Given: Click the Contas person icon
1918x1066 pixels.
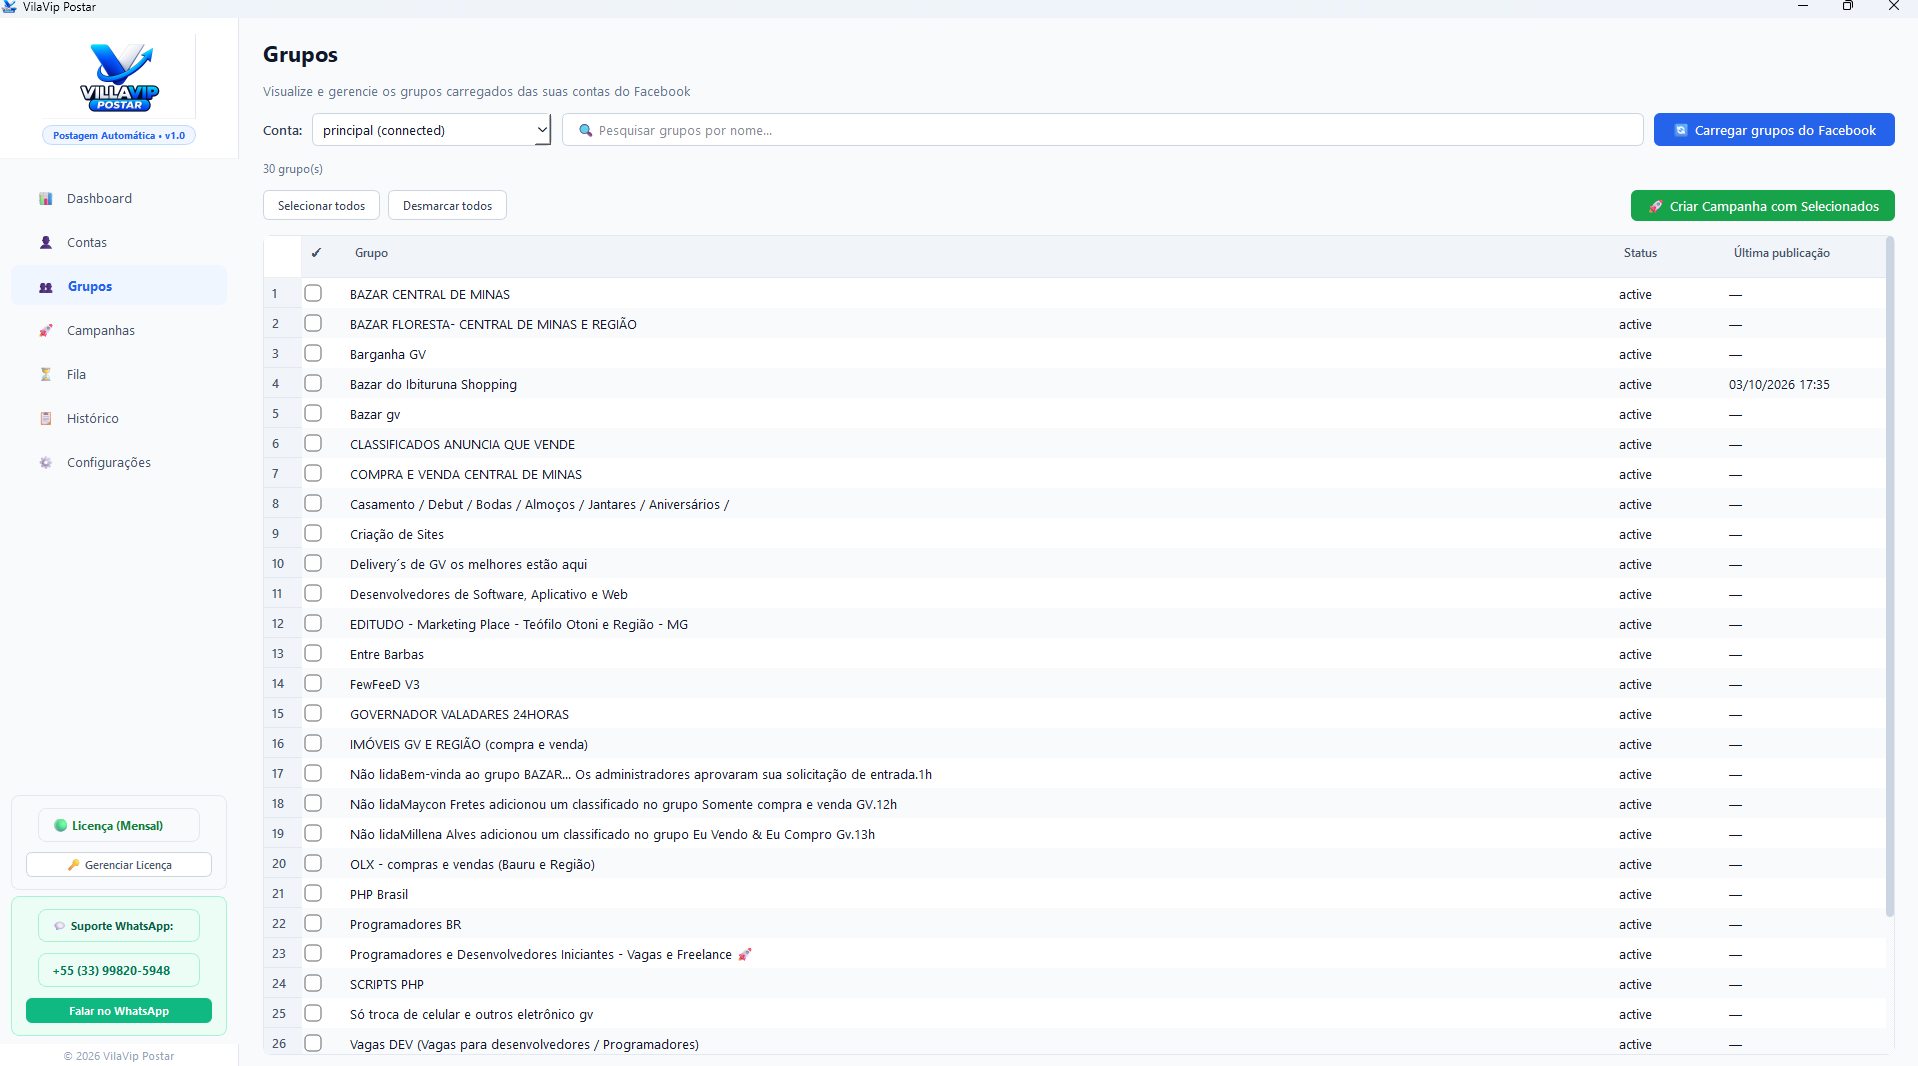Looking at the screenshot, I should [46, 243].
